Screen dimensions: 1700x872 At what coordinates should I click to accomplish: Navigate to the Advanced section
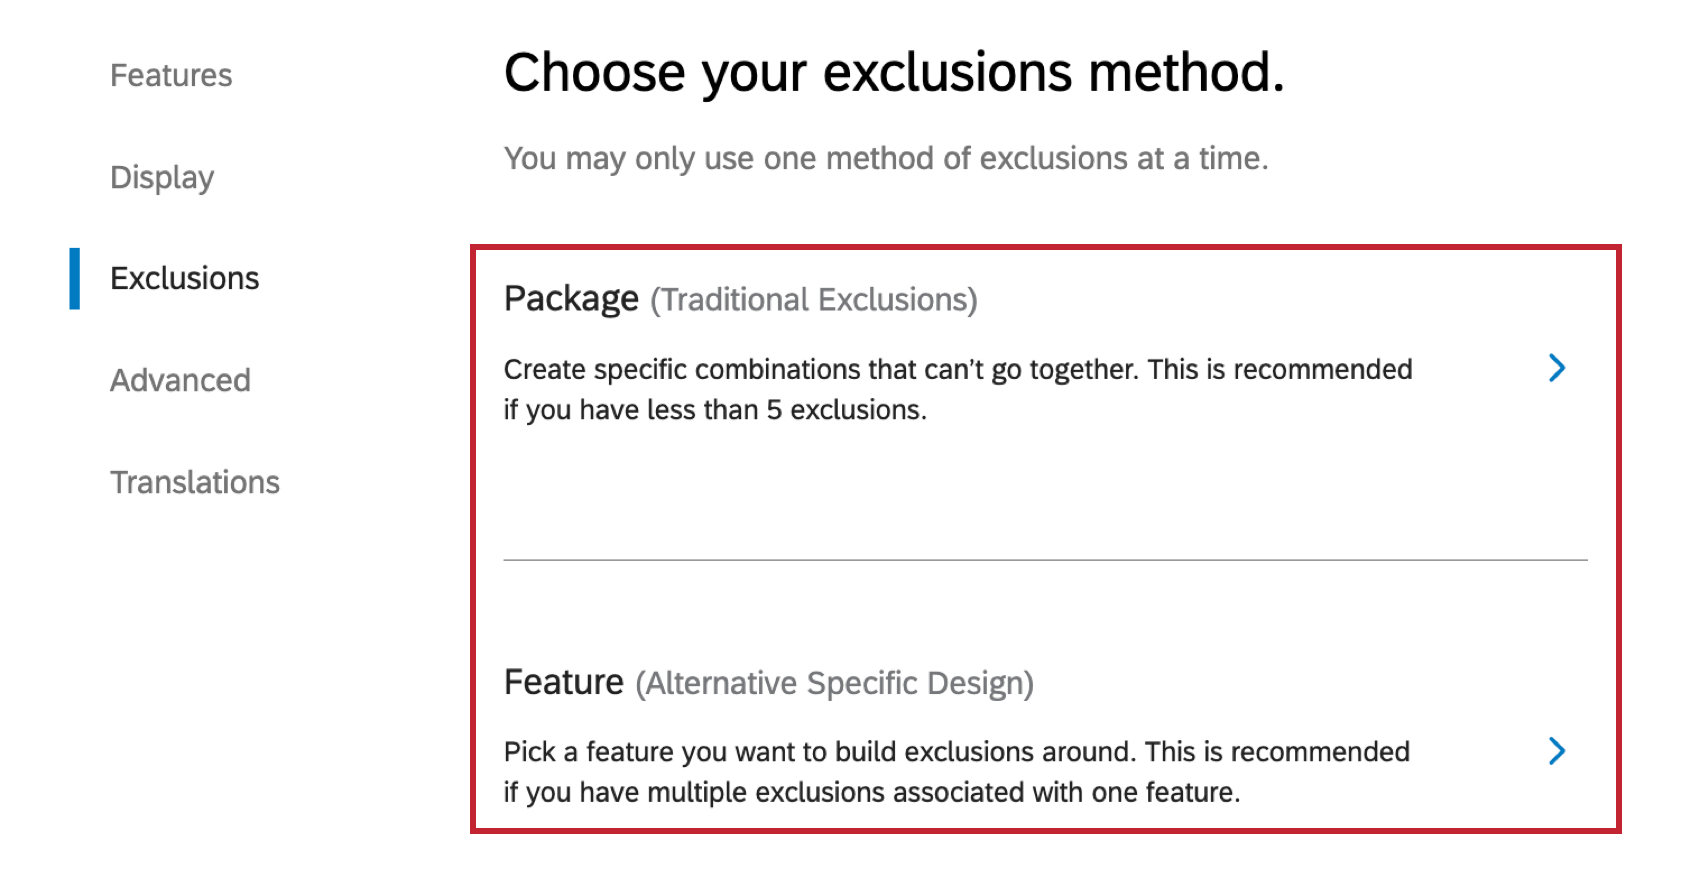click(180, 380)
